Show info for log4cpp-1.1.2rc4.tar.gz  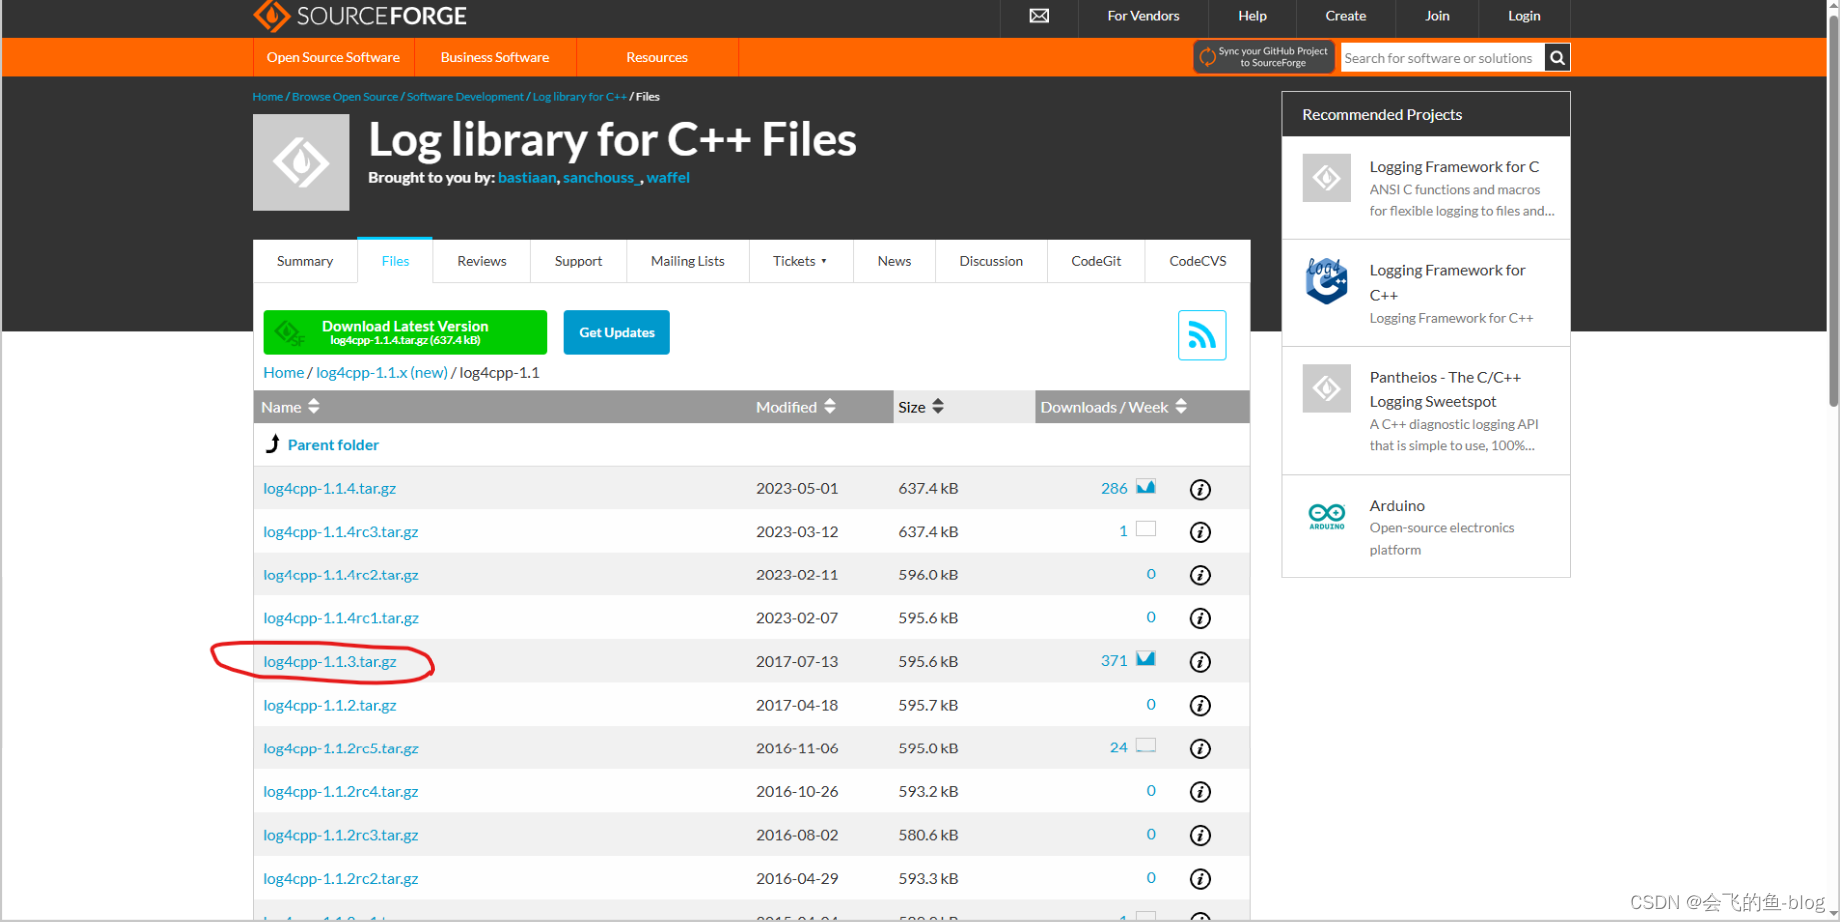click(1200, 792)
